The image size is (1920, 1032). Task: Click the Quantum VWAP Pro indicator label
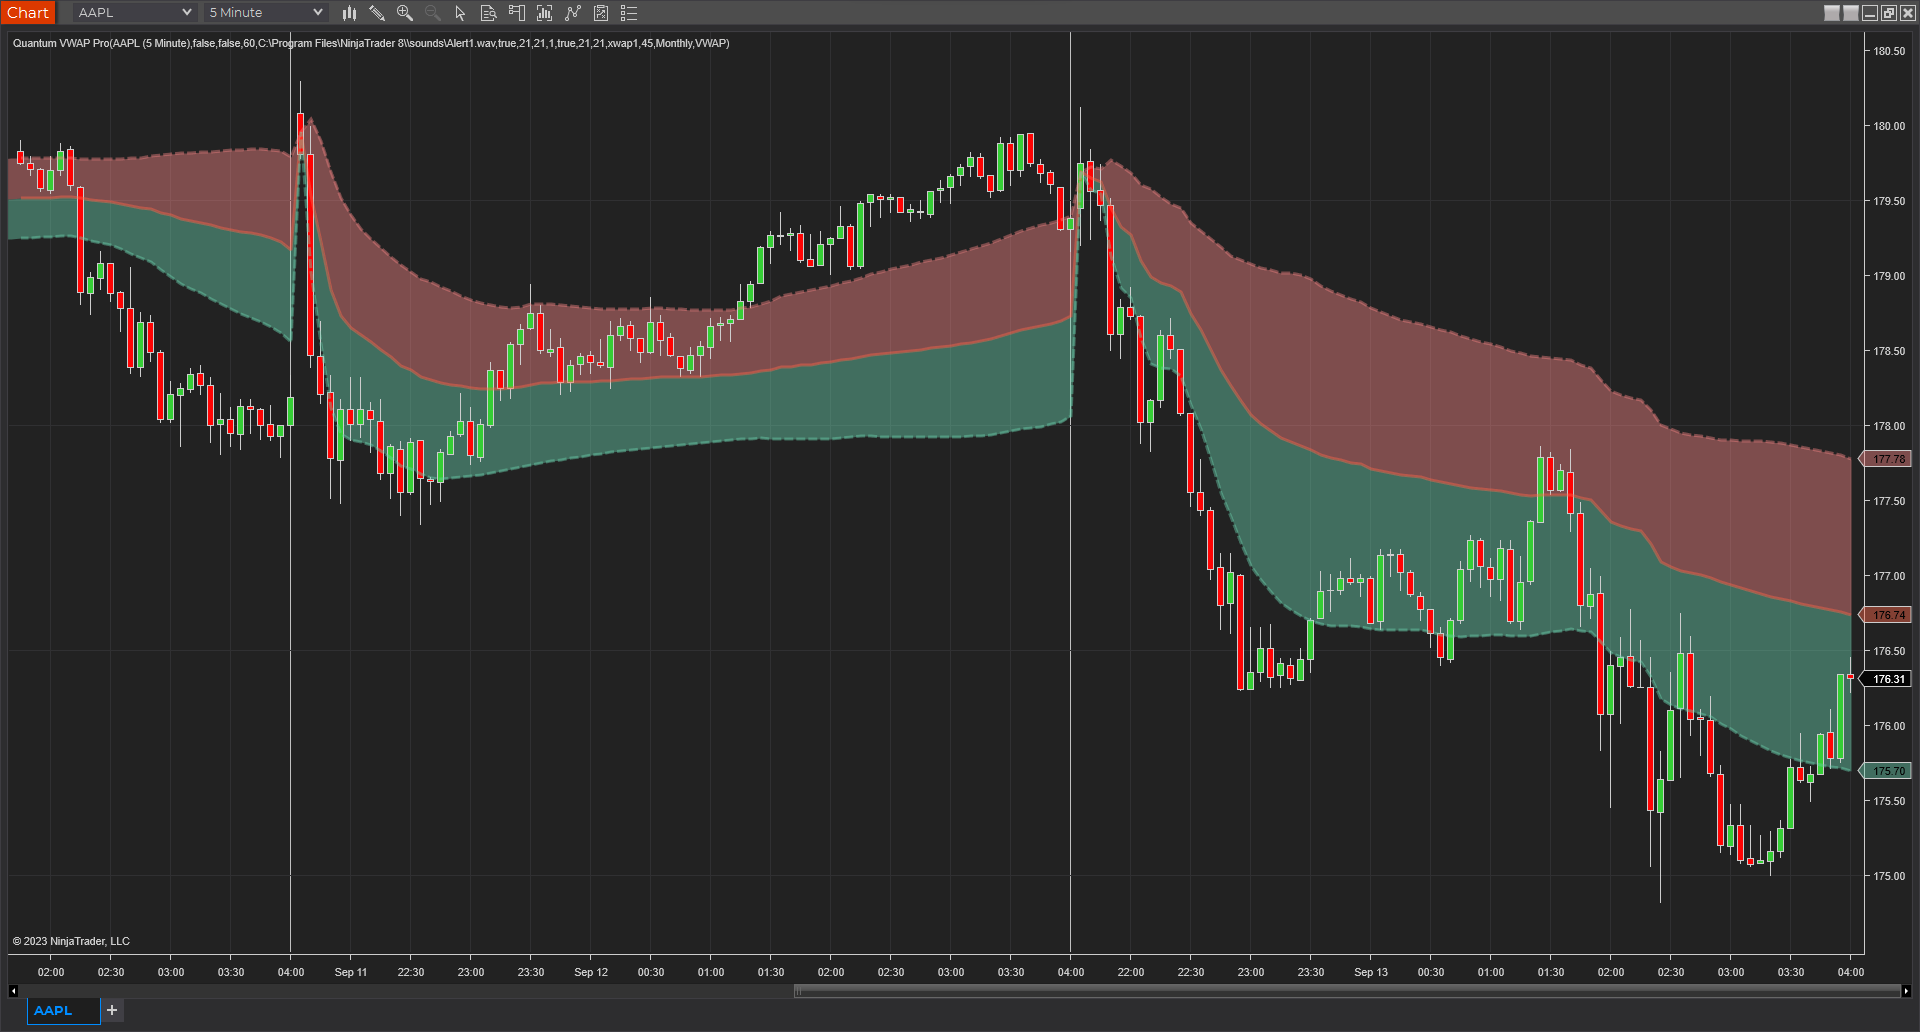click(371, 43)
